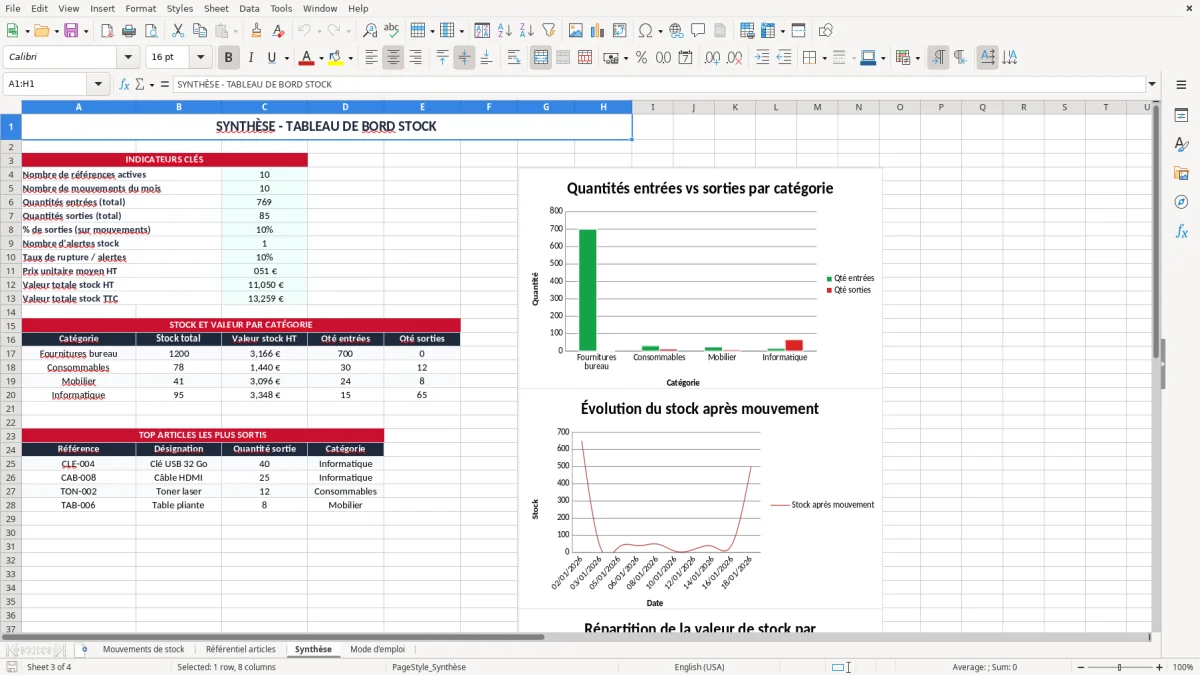
Task: Toggle Underline formatting
Action: point(272,58)
